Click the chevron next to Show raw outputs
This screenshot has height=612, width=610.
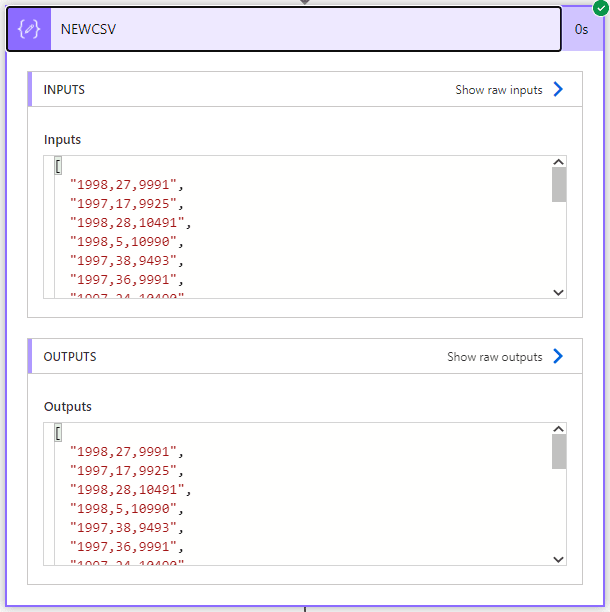(x=558, y=357)
